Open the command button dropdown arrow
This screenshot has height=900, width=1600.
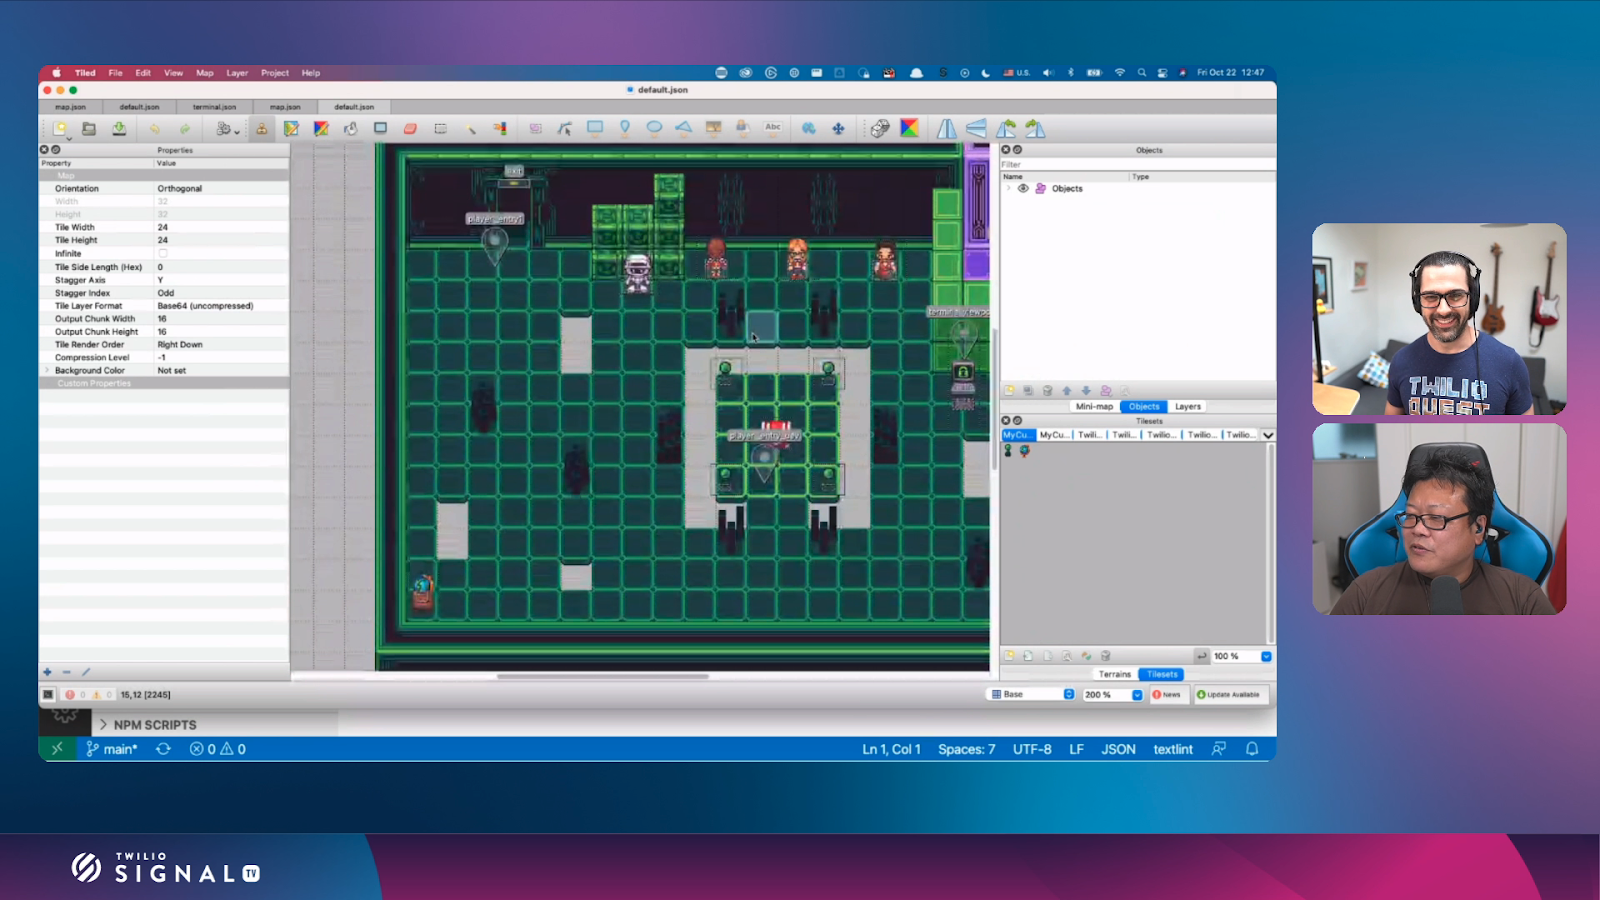pyautogui.click(x=237, y=130)
